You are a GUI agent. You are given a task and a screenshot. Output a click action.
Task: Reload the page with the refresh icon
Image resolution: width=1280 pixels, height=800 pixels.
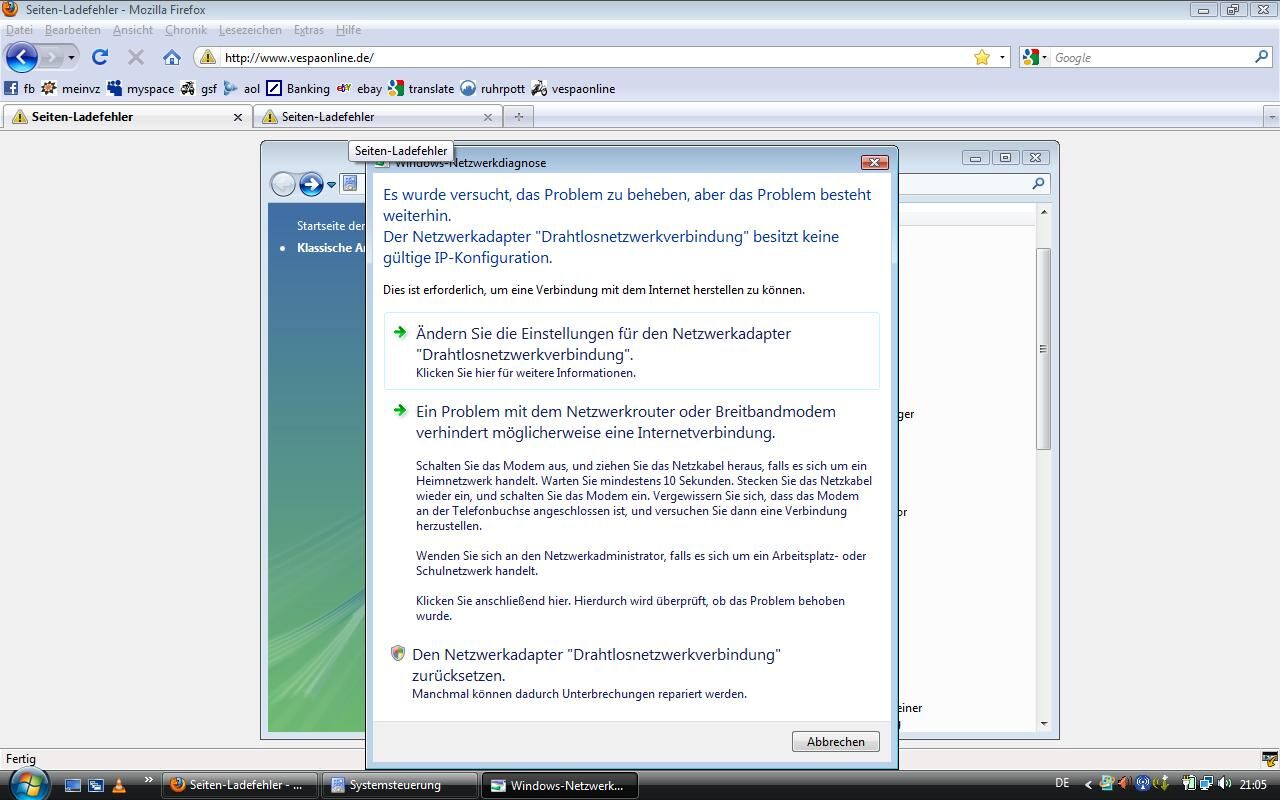[x=99, y=57]
